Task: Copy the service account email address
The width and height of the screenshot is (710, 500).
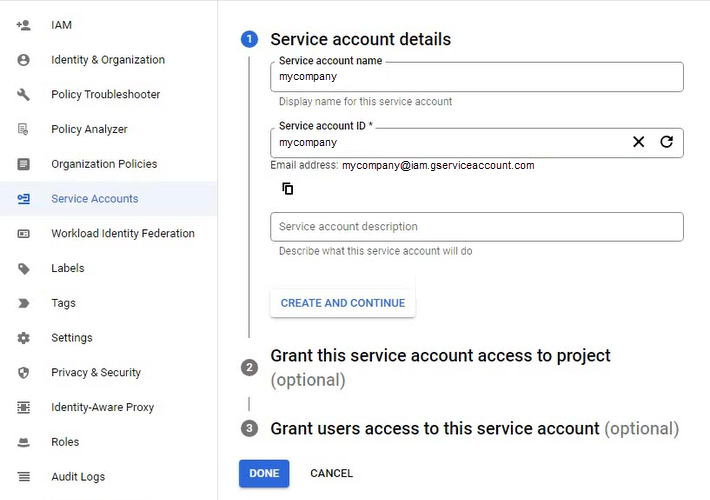Action: [287, 189]
